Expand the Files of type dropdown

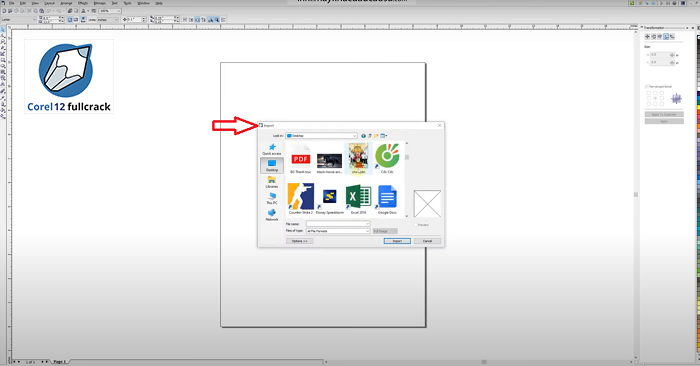(x=338, y=231)
